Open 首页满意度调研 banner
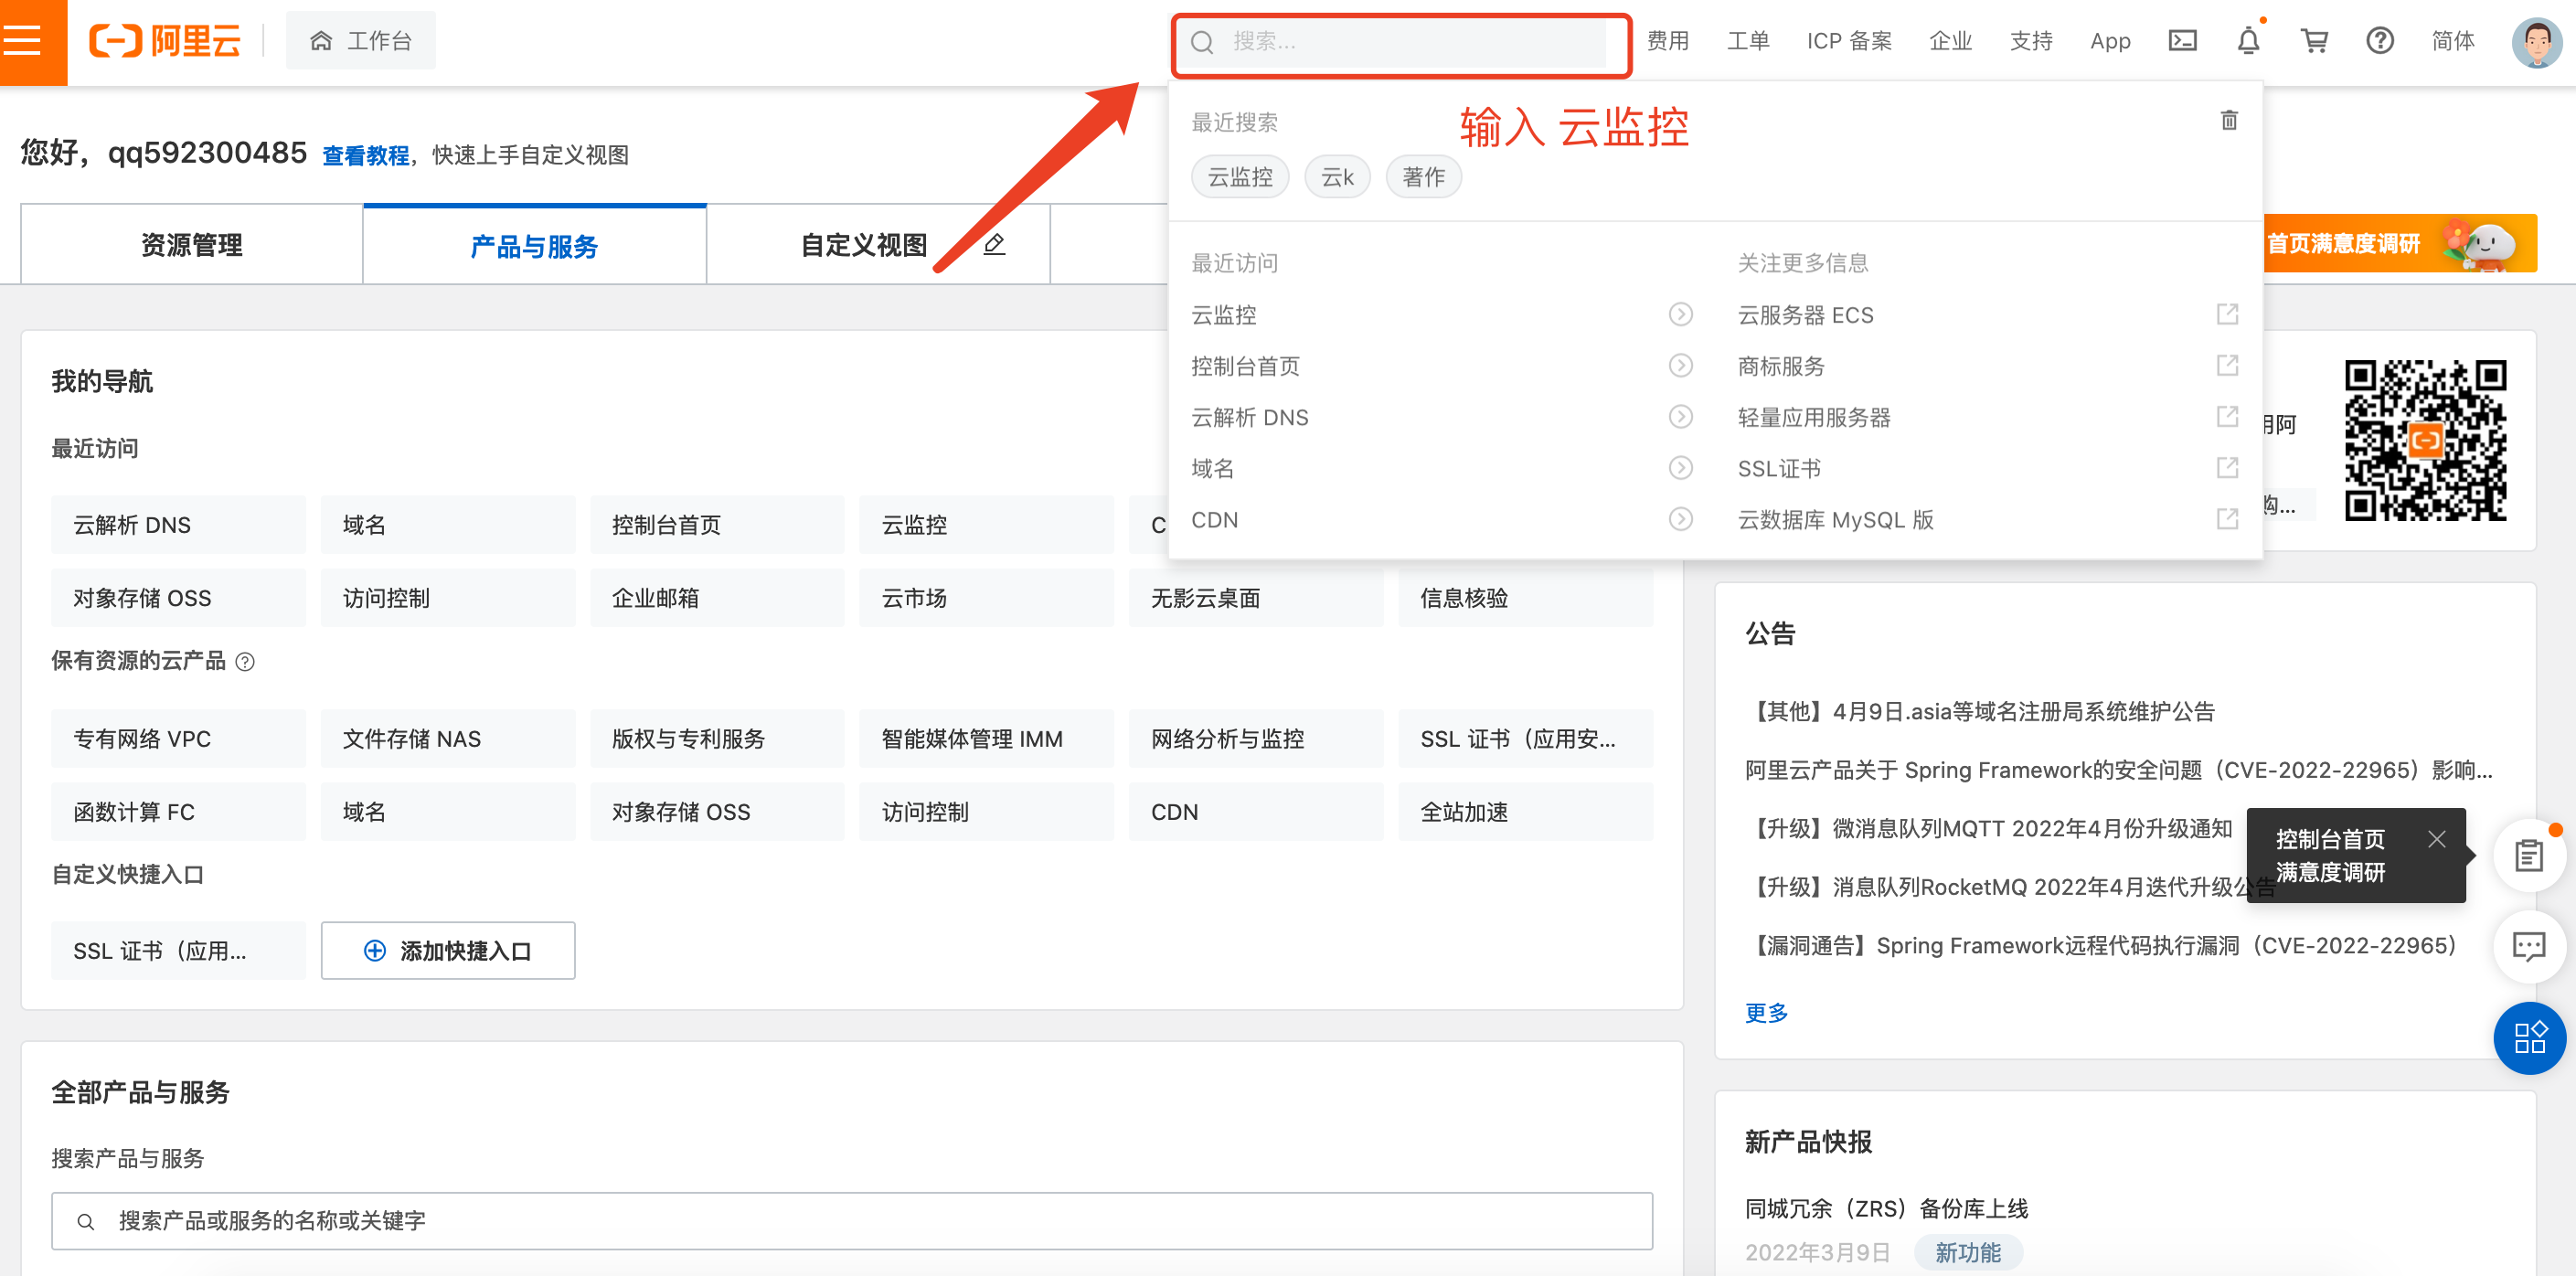 (x=2400, y=243)
